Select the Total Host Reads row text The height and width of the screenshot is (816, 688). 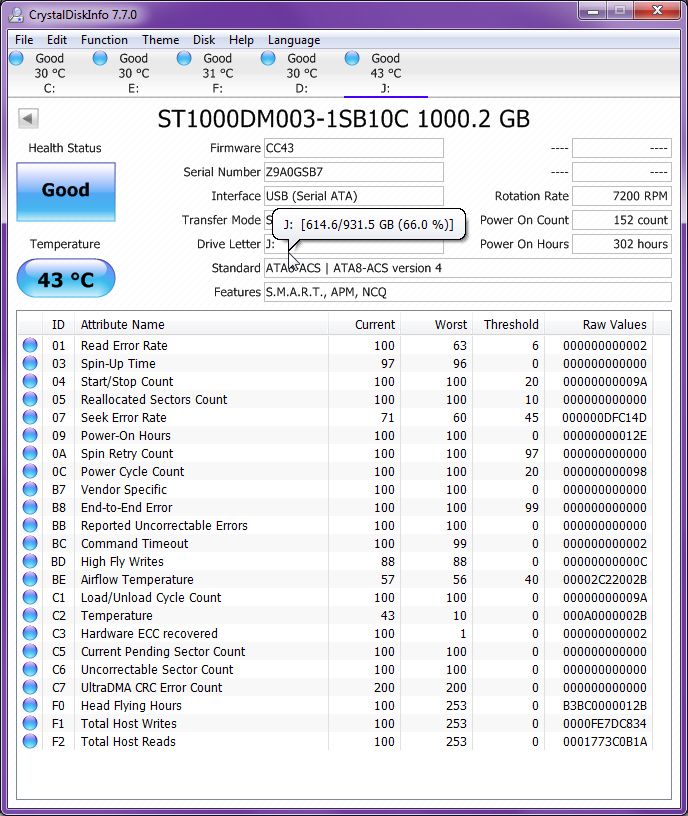(128, 741)
